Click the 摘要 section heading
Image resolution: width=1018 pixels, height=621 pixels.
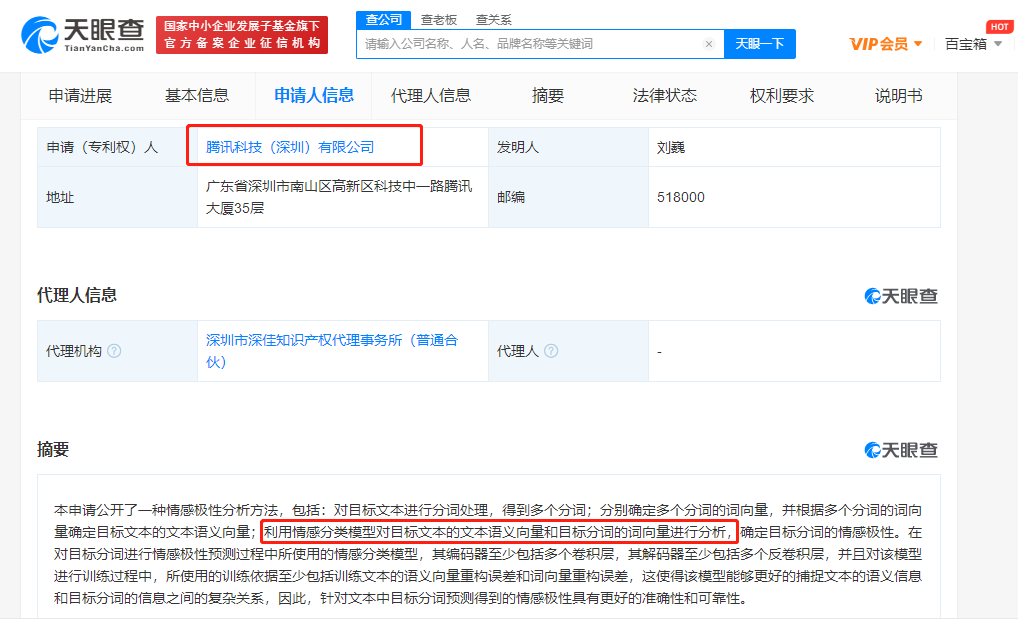coord(53,450)
